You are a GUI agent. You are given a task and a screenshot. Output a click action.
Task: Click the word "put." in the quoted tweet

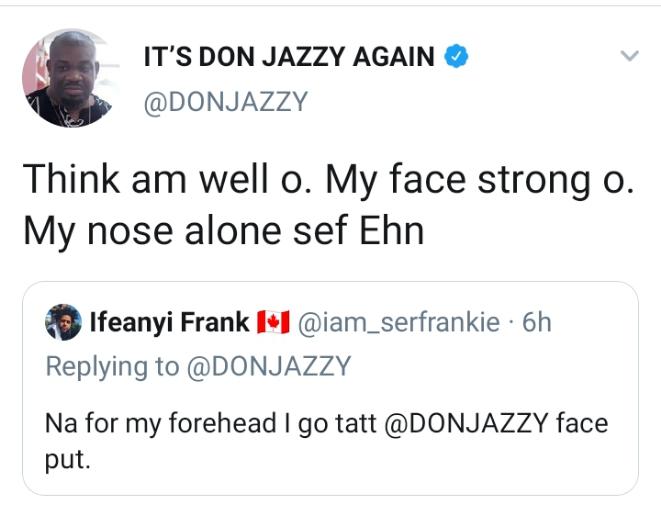67,462
